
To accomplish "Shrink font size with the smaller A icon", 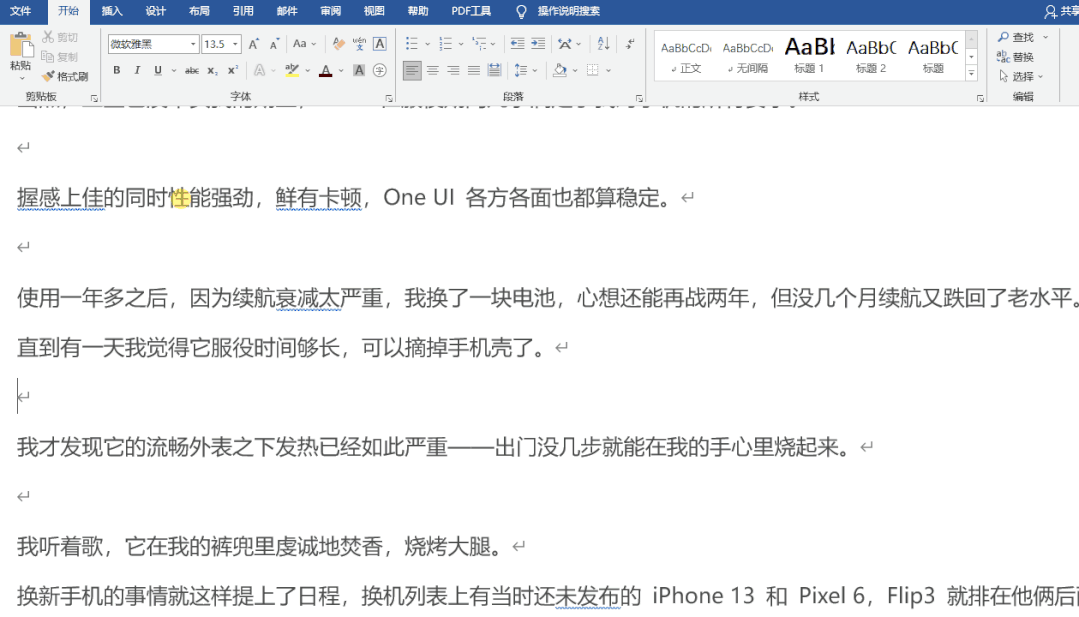I will [274, 44].
